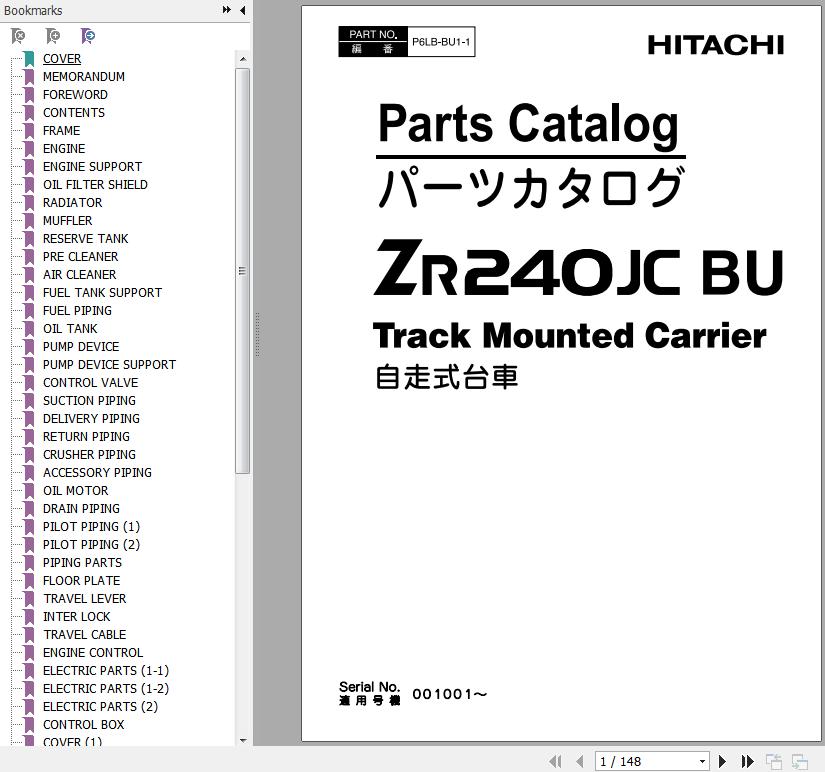Select the CRUSHER PIPING bookmark
825x772 pixels.
pos(89,455)
